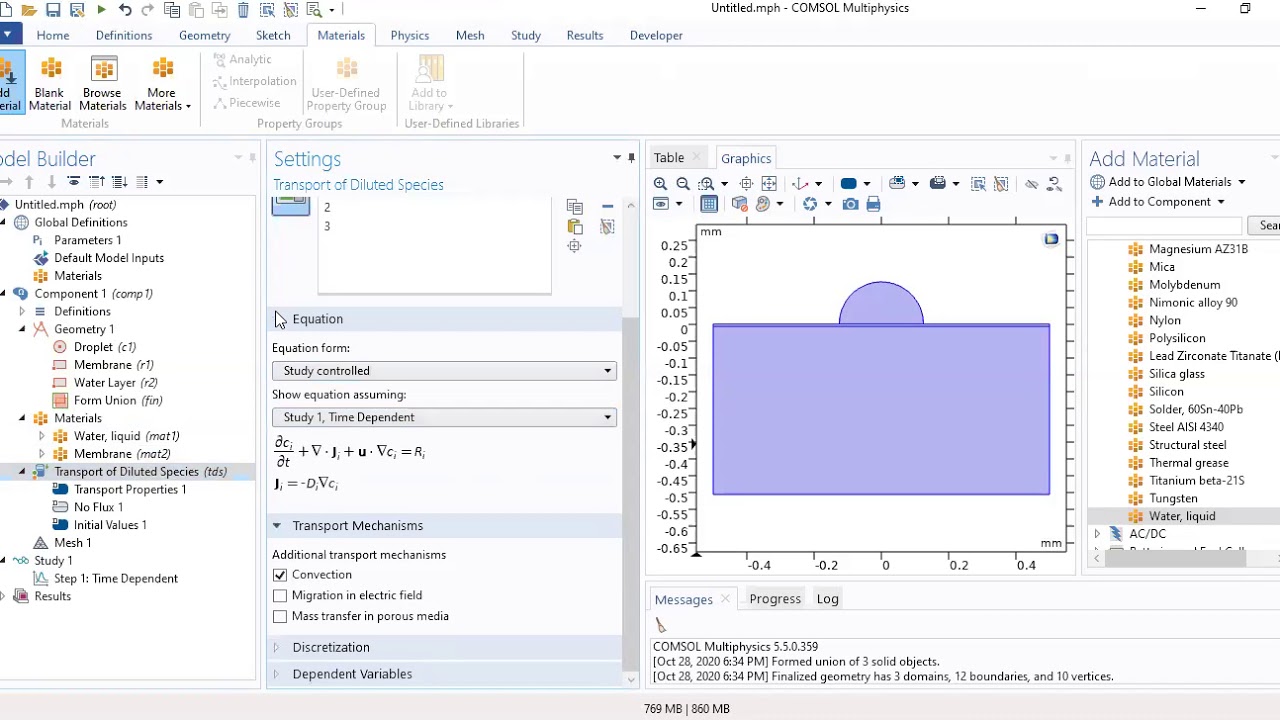Collapse the Transport Mechanisms section
Viewport: 1280px width, 720px height.
pos(277,526)
